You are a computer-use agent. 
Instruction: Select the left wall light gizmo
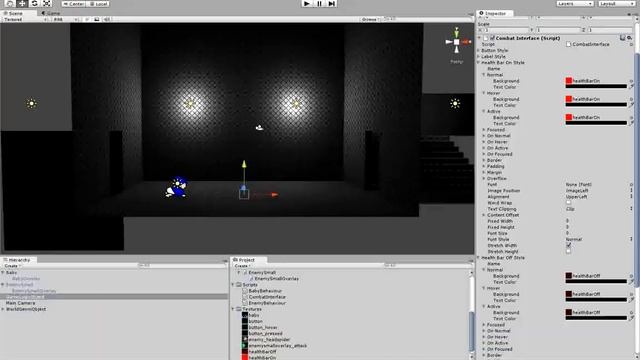pyautogui.click(x=189, y=104)
